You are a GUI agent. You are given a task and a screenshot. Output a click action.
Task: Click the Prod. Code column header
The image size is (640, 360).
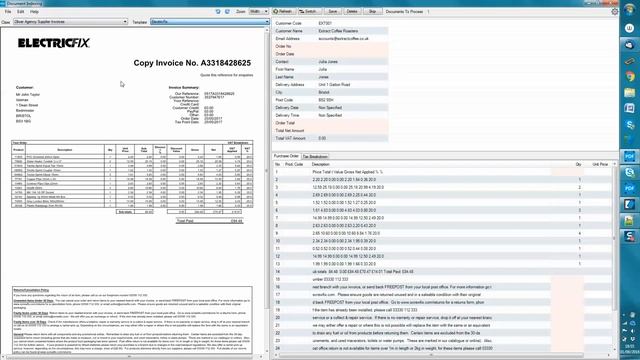(x=294, y=164)
